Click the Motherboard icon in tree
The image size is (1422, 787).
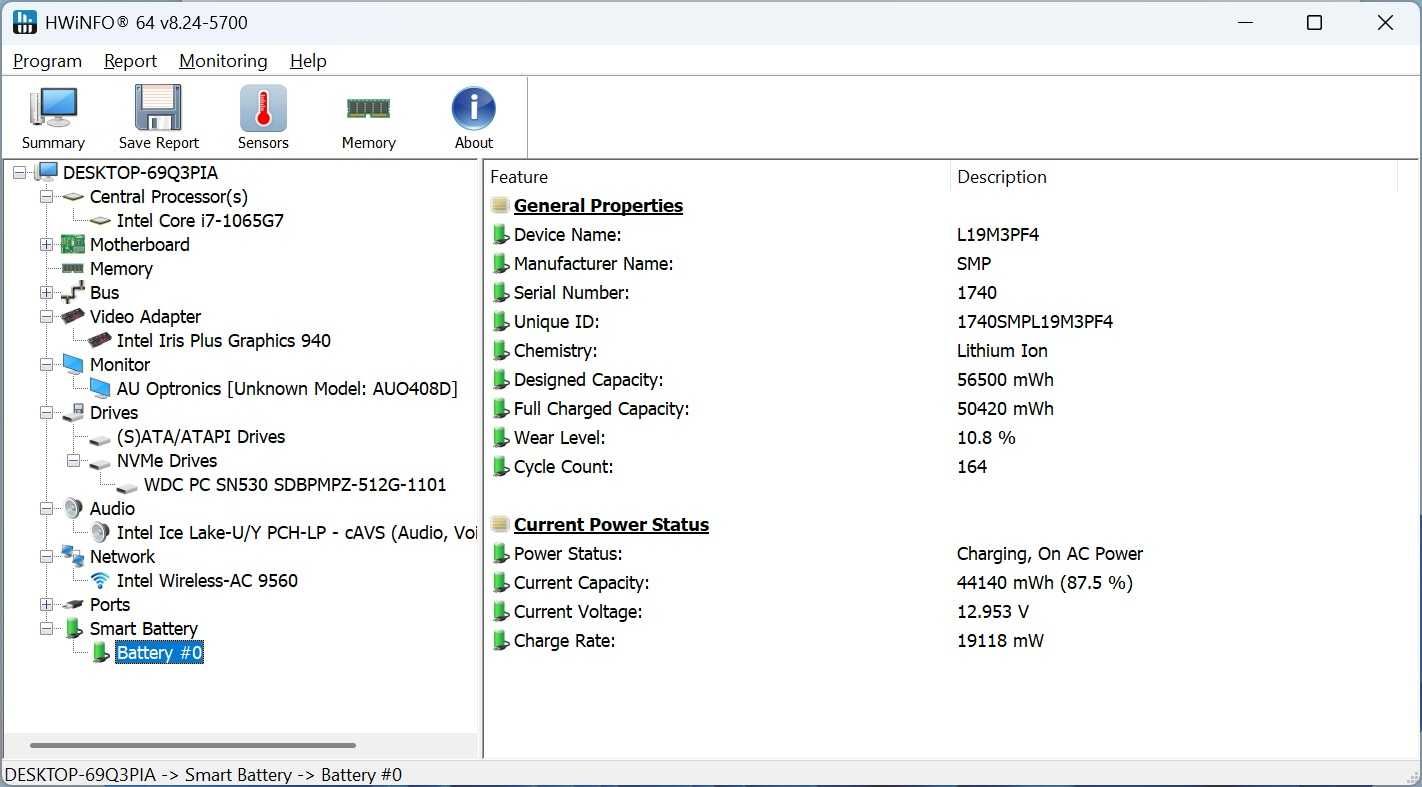tap(73, 245)
